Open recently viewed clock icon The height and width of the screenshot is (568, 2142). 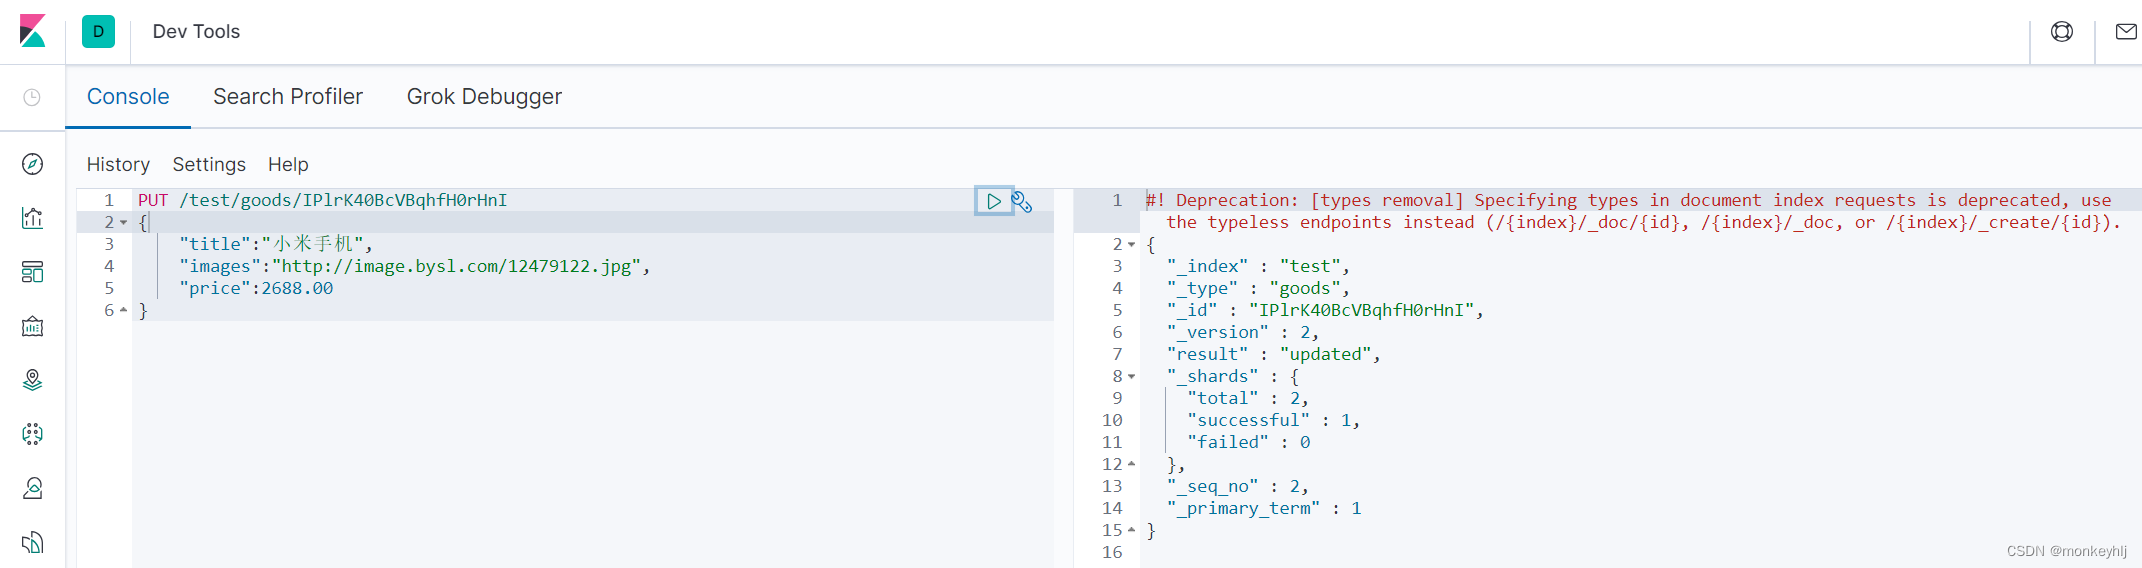[x=32, y=97]
